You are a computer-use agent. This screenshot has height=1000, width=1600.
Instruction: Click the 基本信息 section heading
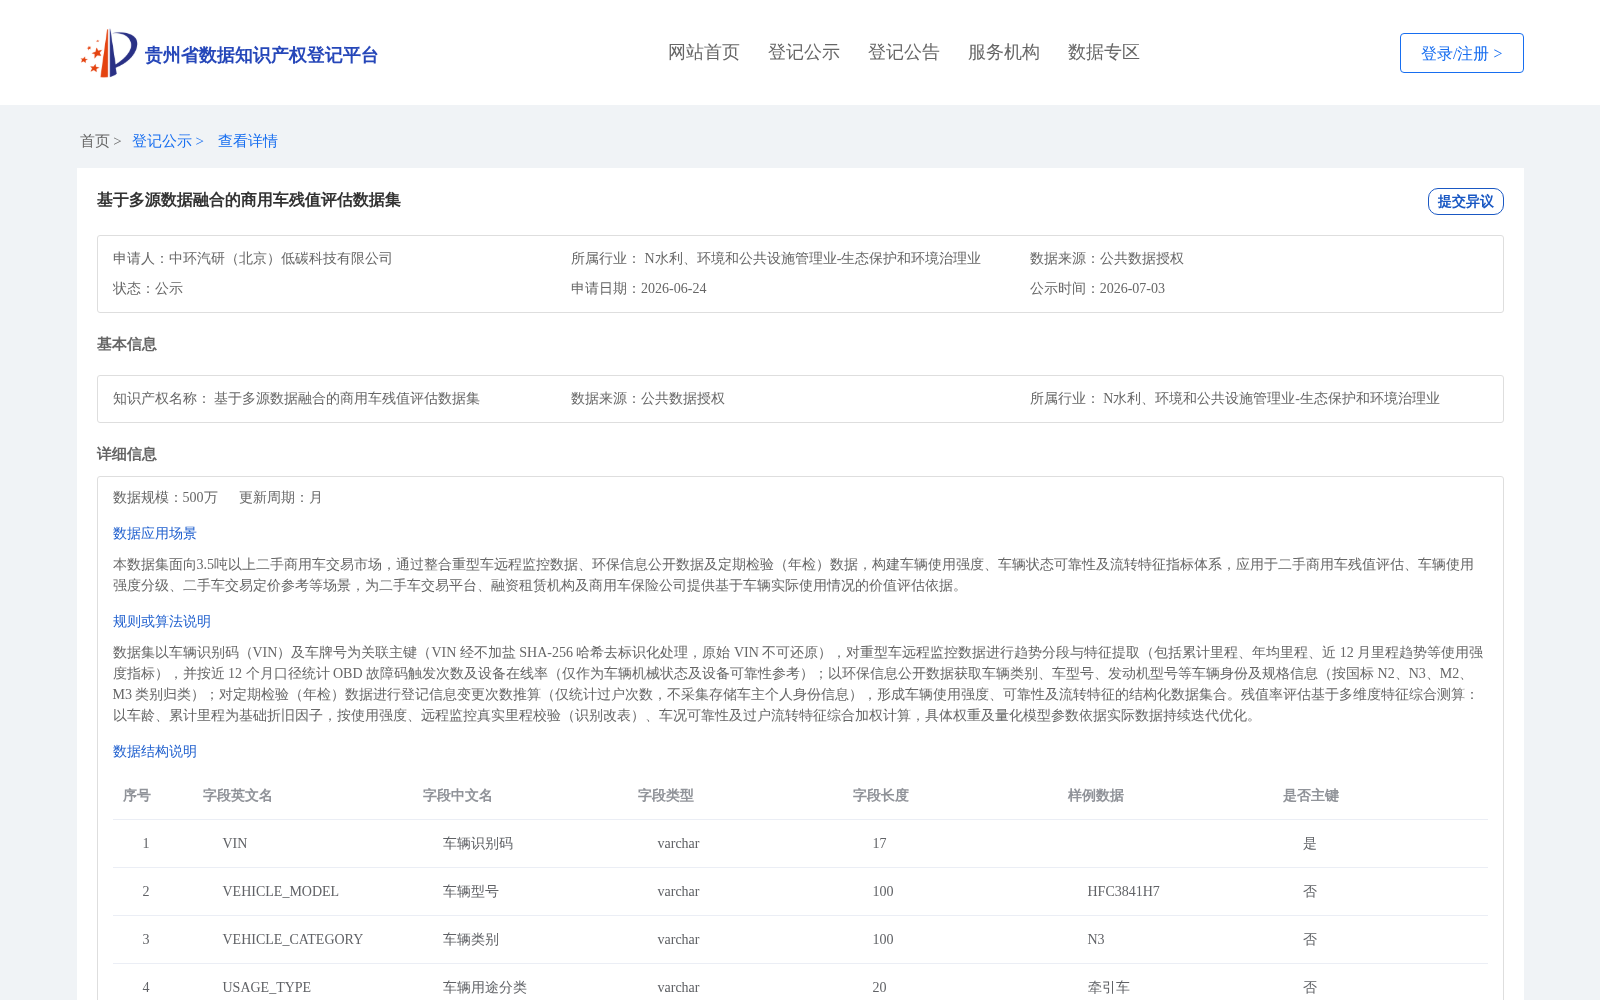pyautogui.click(x=127, y=344)
